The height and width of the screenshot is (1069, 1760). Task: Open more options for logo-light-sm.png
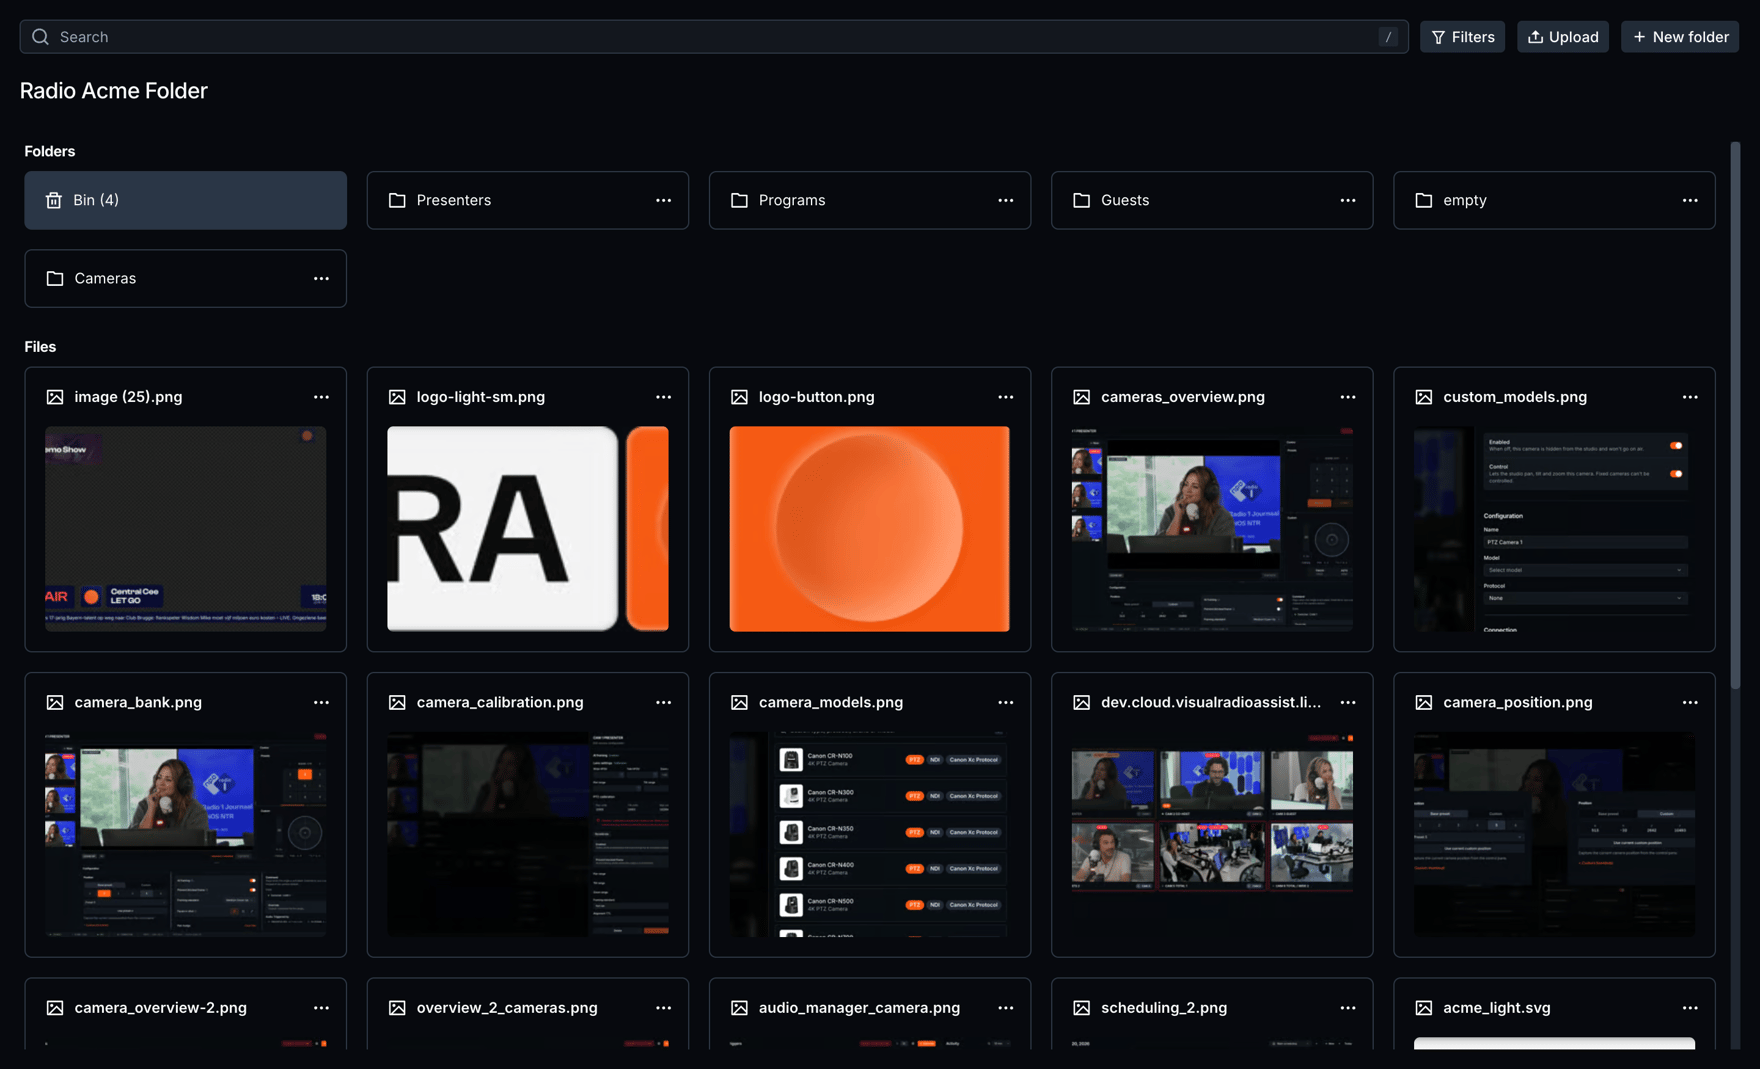(x=663, y=397)
